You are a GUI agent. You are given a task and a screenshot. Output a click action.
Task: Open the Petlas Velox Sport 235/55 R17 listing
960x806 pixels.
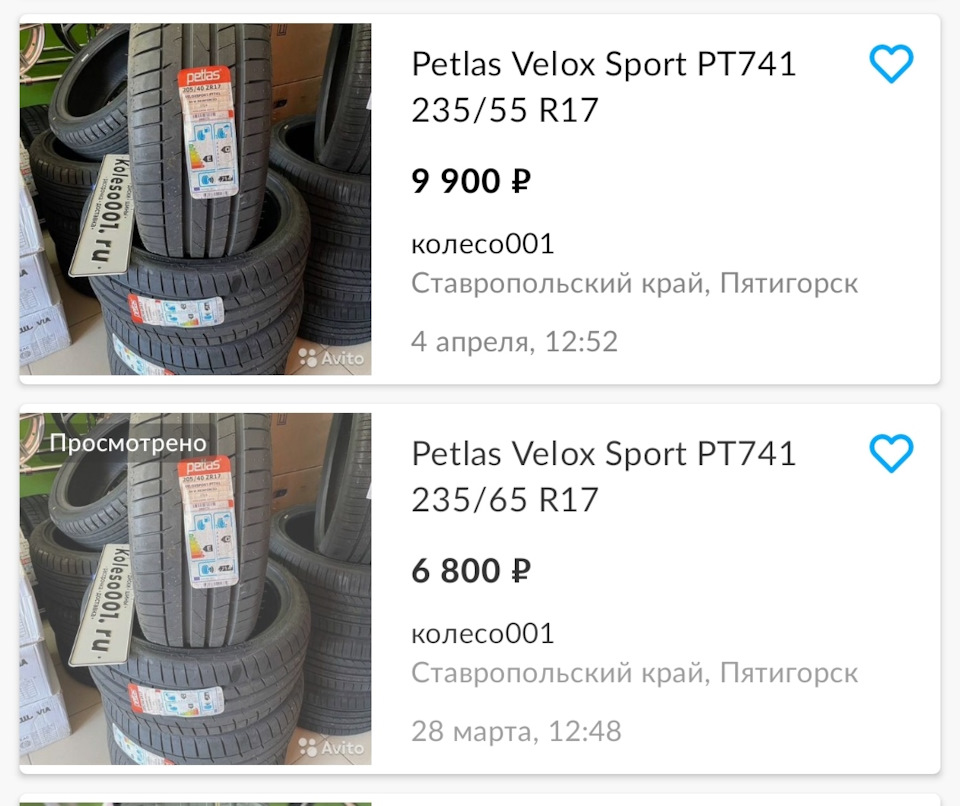tap(603, 87)
